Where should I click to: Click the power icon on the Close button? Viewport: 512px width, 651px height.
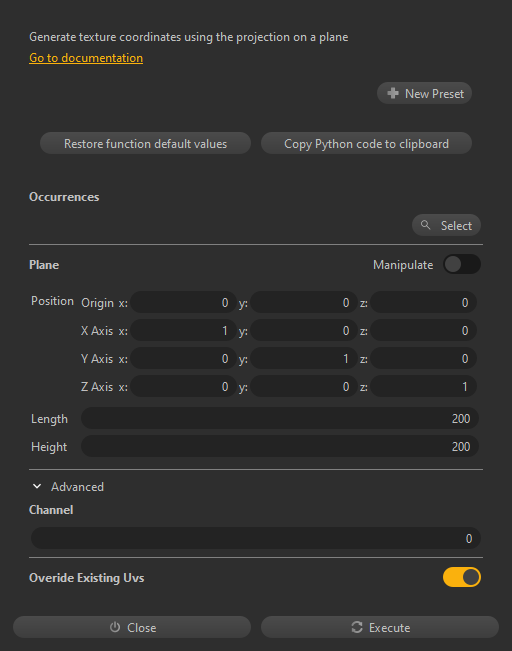[115, 627]
